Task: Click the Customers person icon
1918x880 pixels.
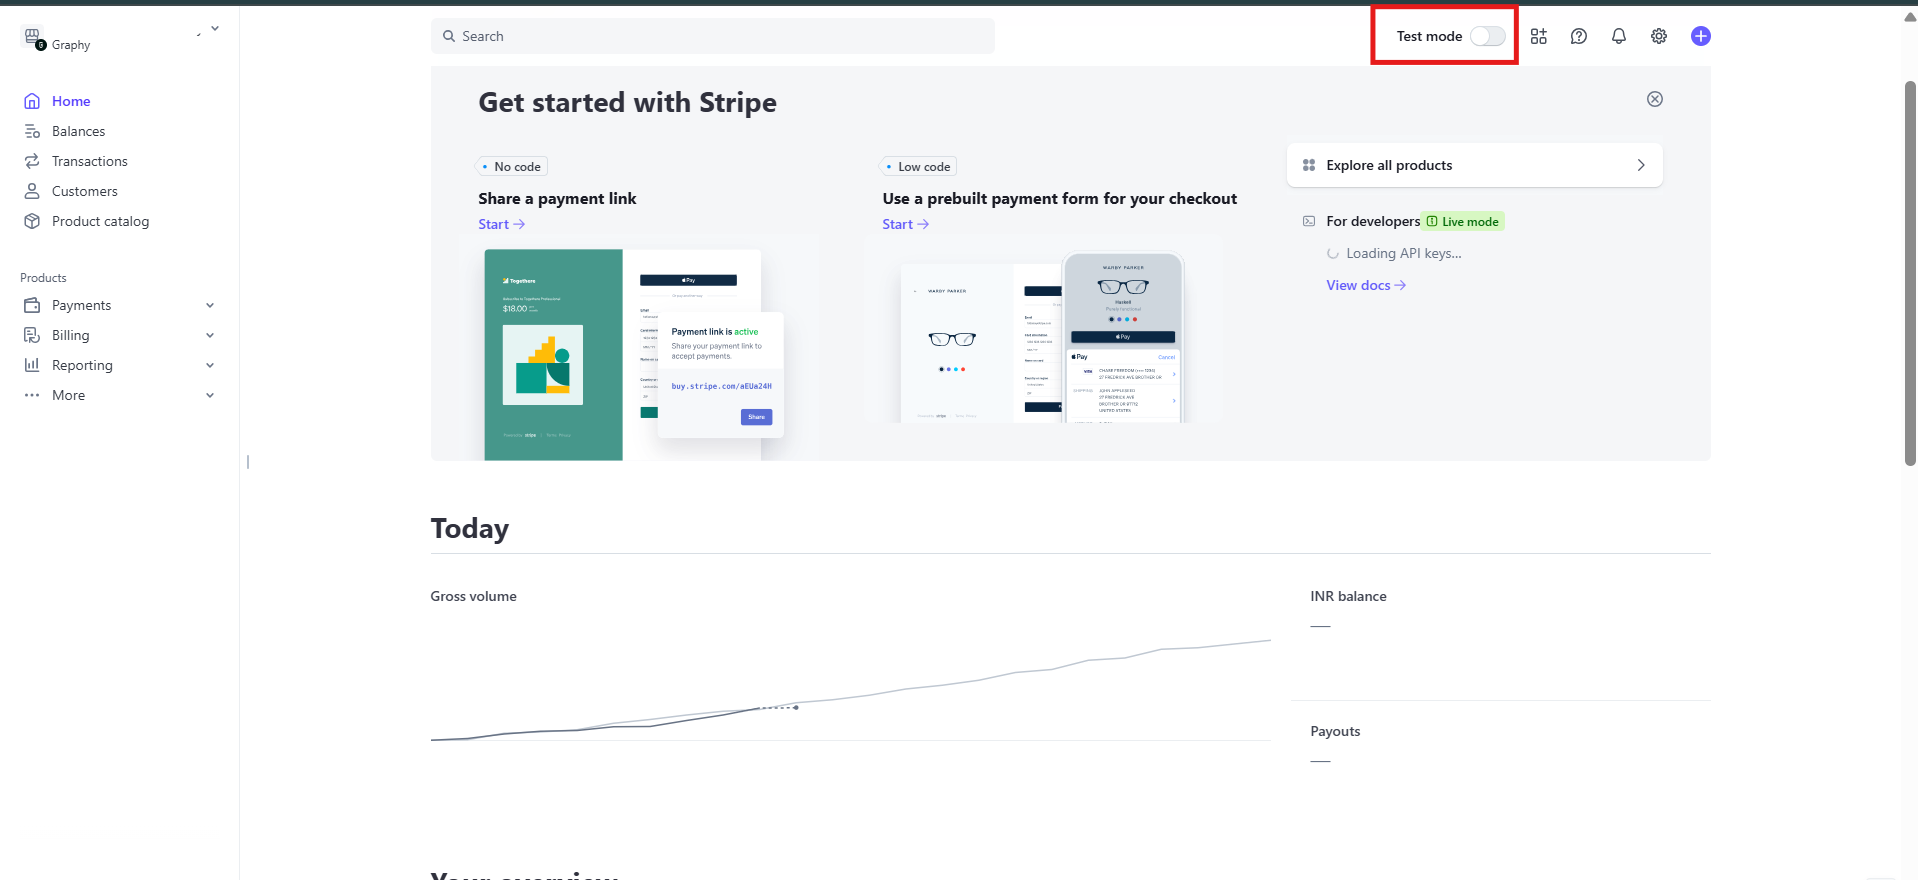Action: pos(32,191)
